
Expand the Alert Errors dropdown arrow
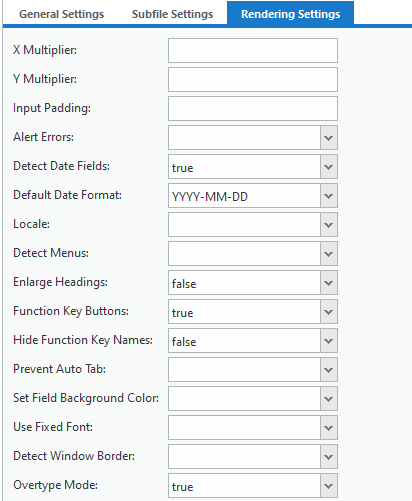(x=329, y=138)
